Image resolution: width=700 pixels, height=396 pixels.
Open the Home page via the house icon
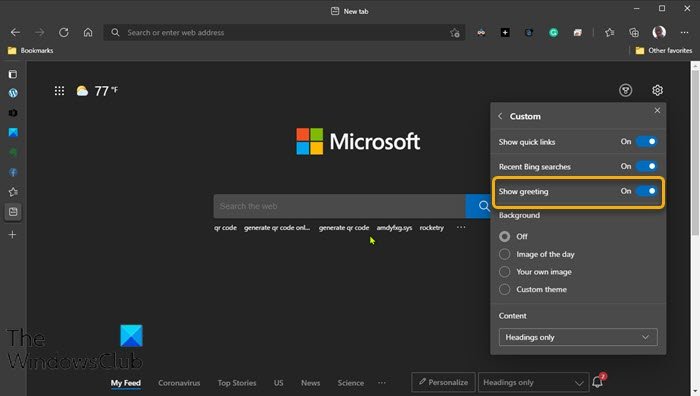pos(88,33)
